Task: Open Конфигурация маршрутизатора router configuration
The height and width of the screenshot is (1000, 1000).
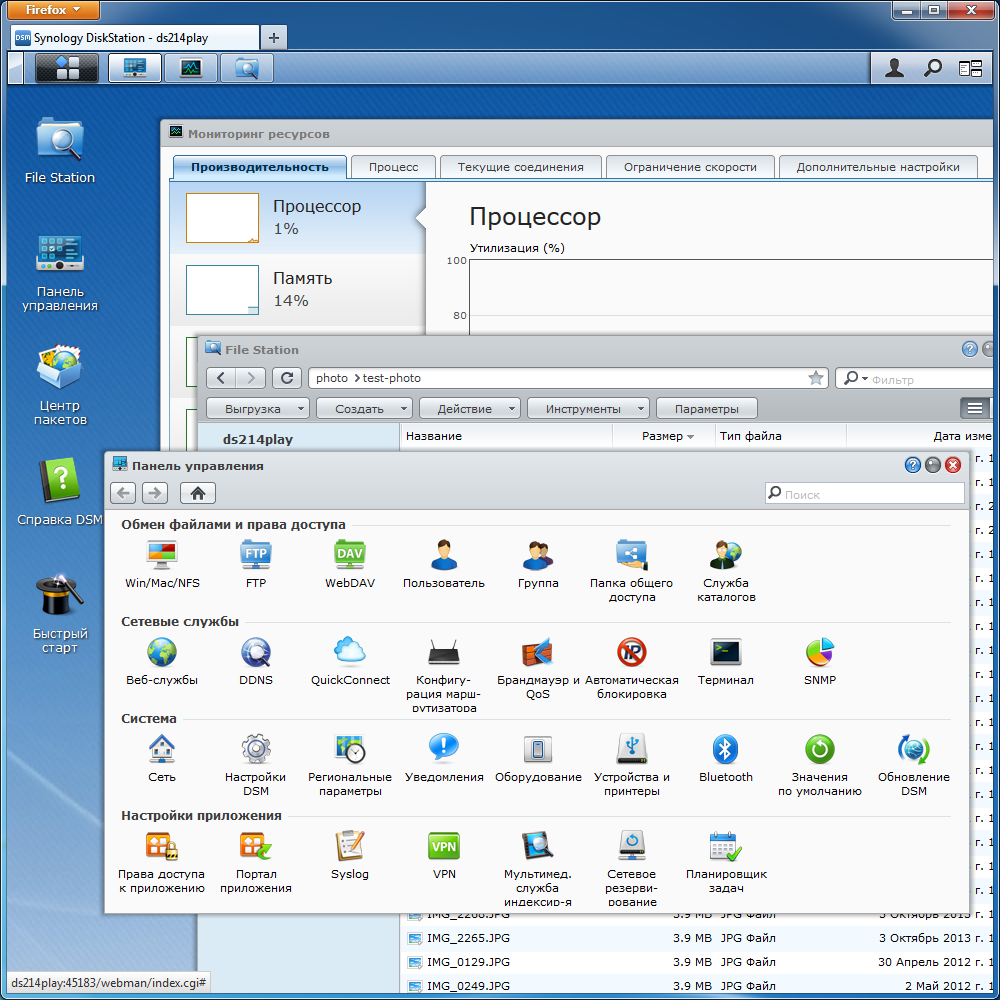Action: point(444,674)
